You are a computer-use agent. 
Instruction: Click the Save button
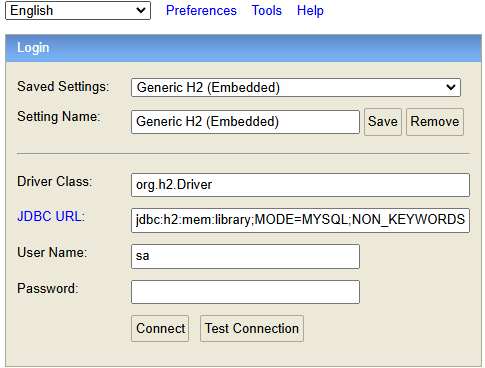click(383, 122)
